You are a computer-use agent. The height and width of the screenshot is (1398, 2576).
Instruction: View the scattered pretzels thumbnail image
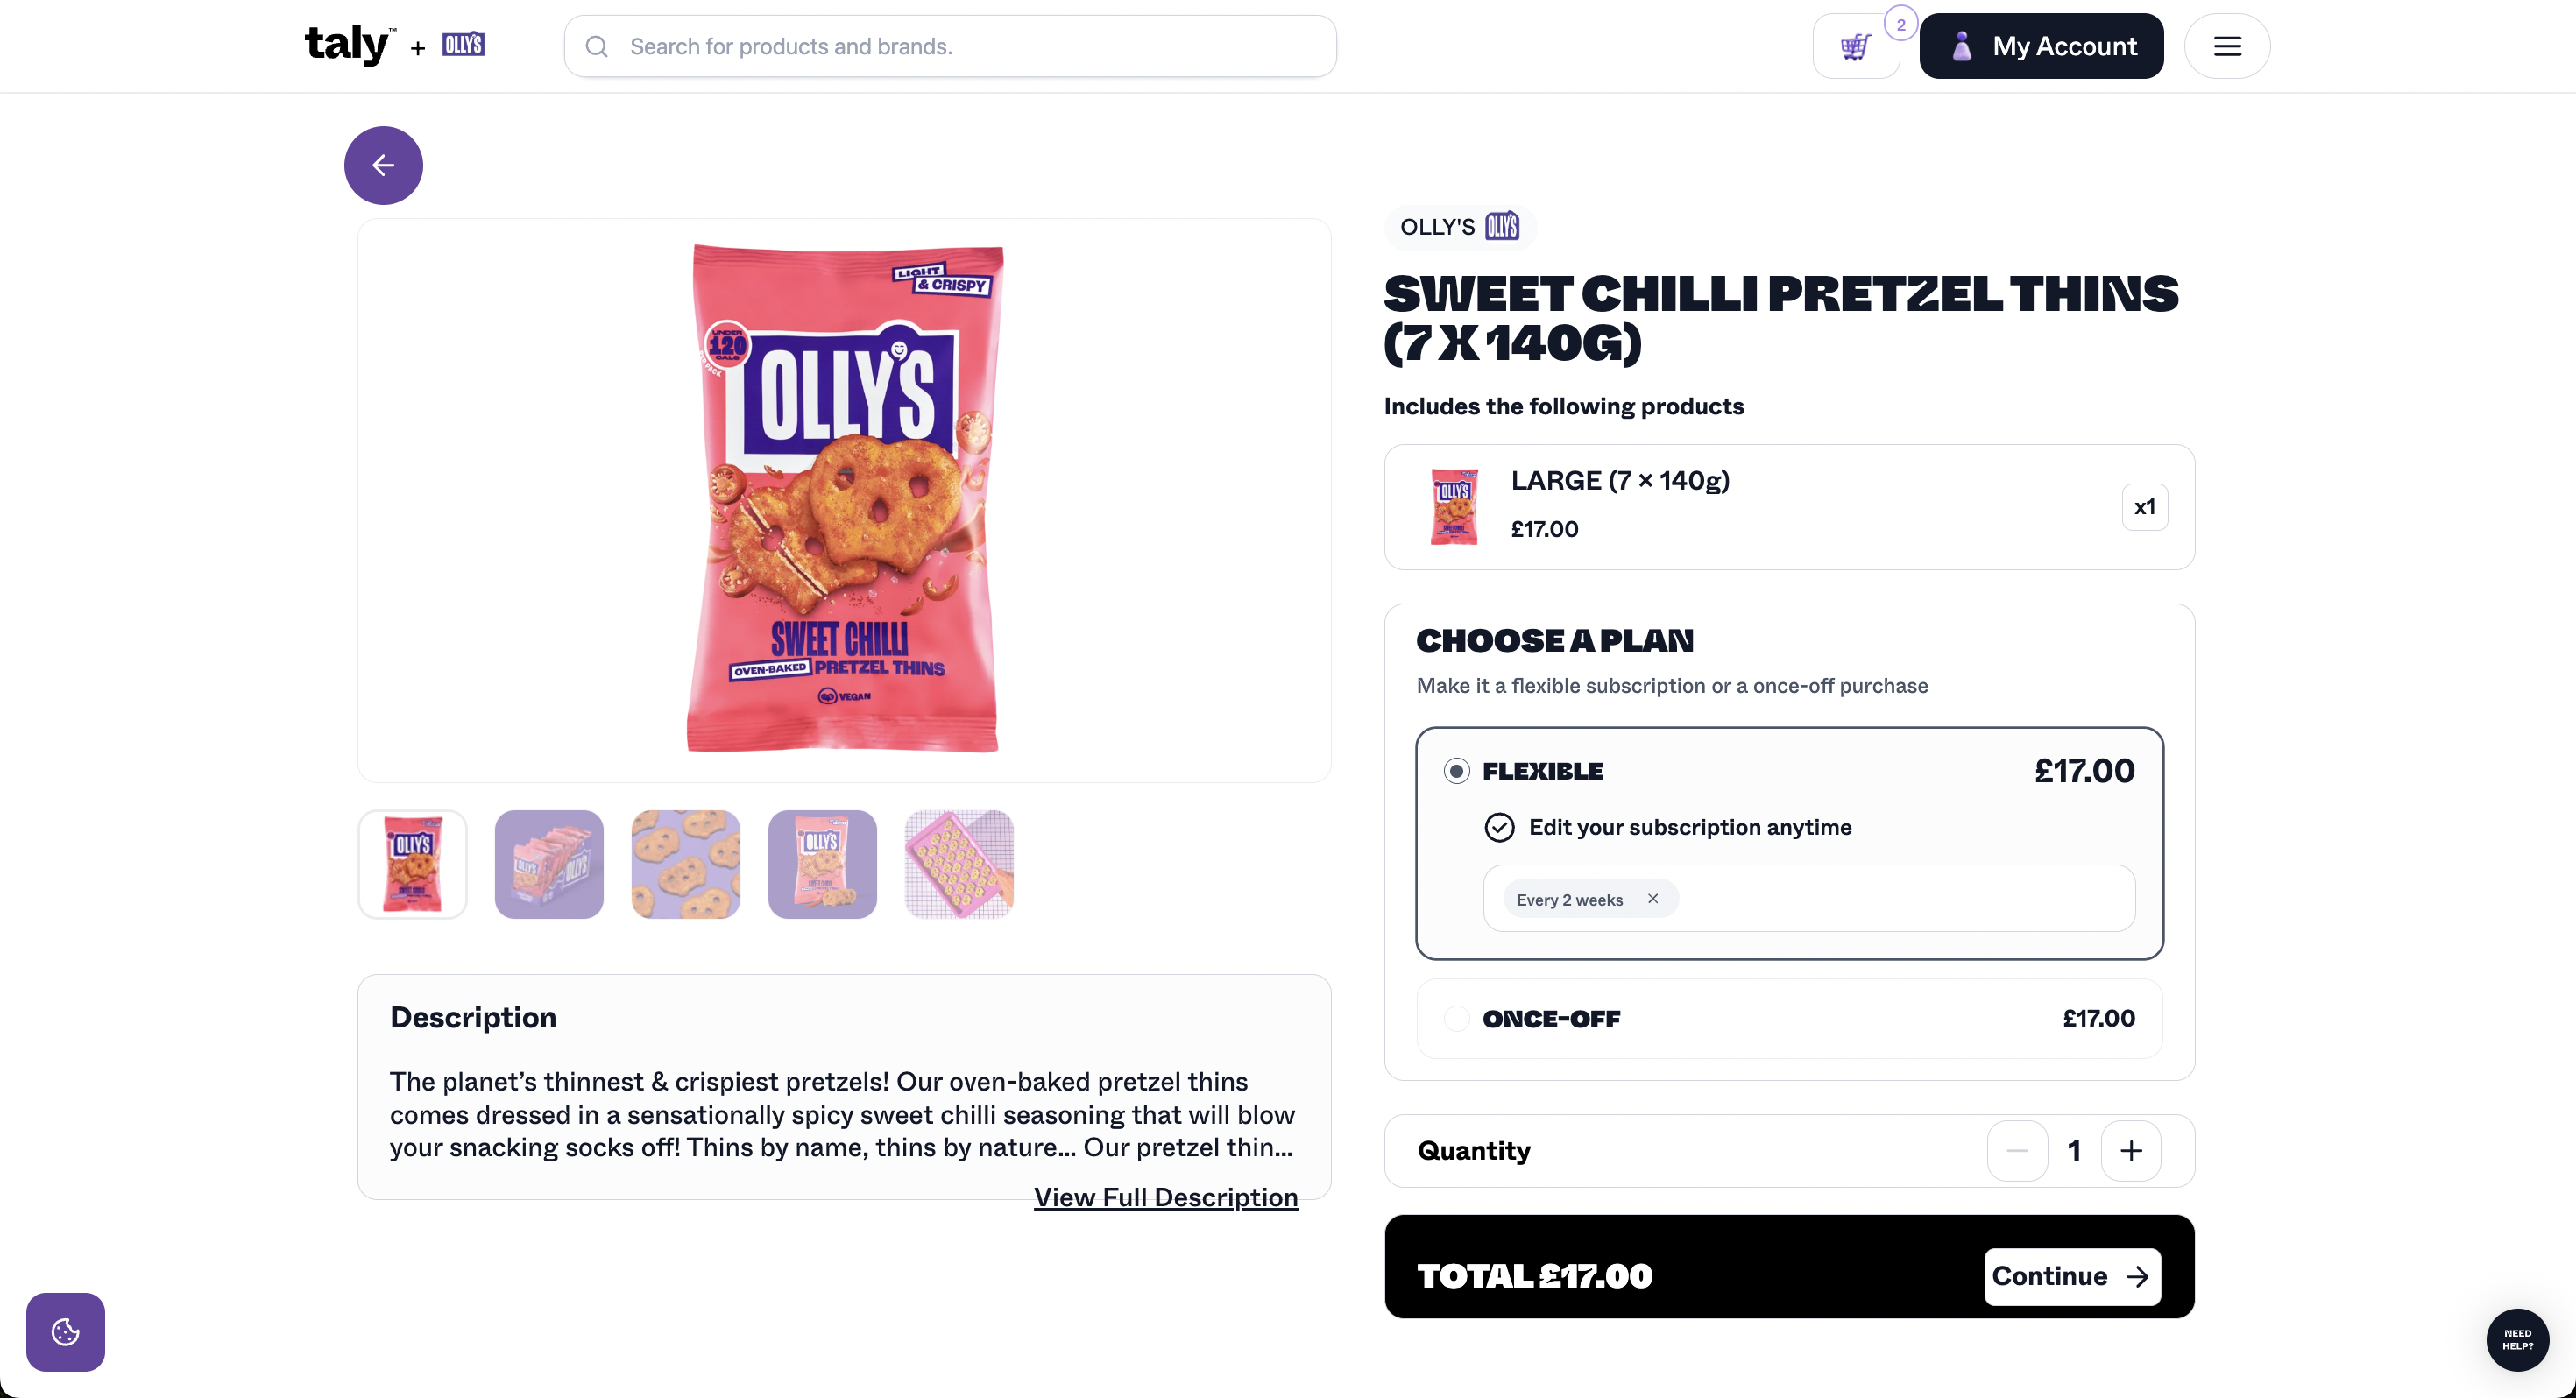click(686, 864)
